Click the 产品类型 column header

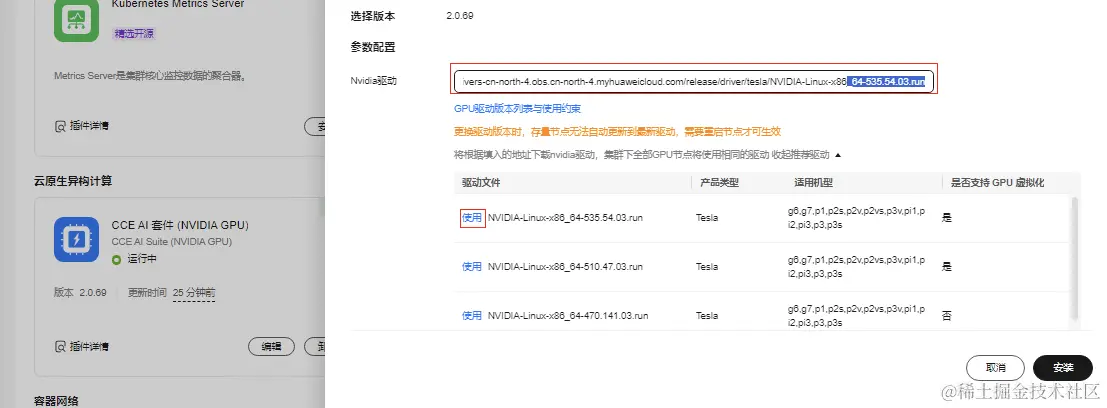point(719,182)
